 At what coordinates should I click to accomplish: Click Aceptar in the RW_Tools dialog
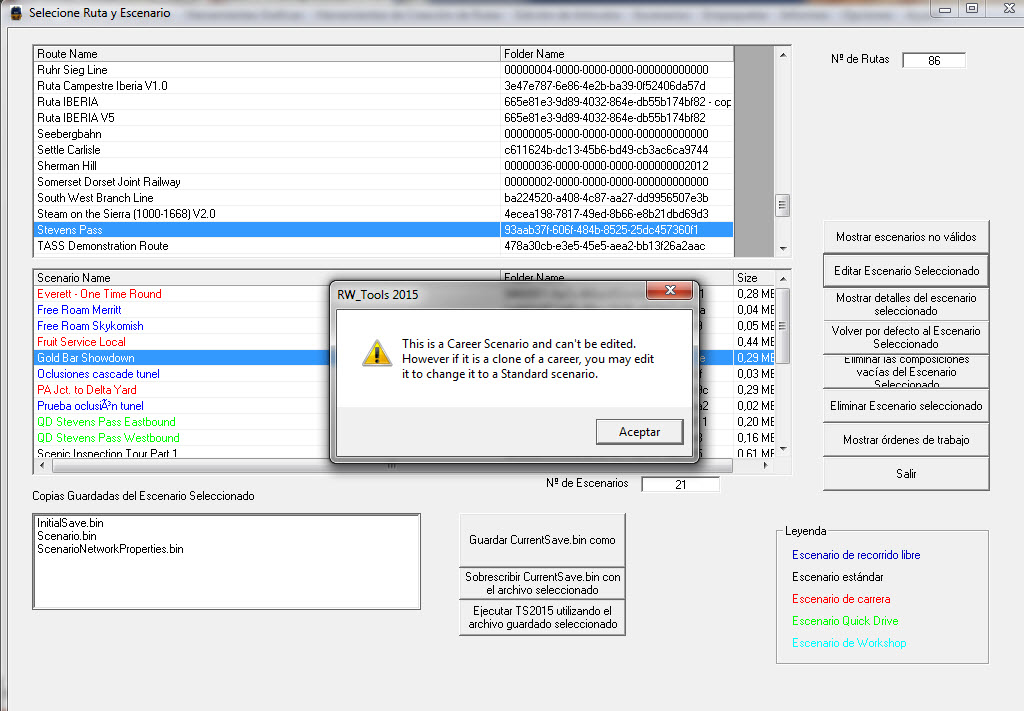pos(640,431)
